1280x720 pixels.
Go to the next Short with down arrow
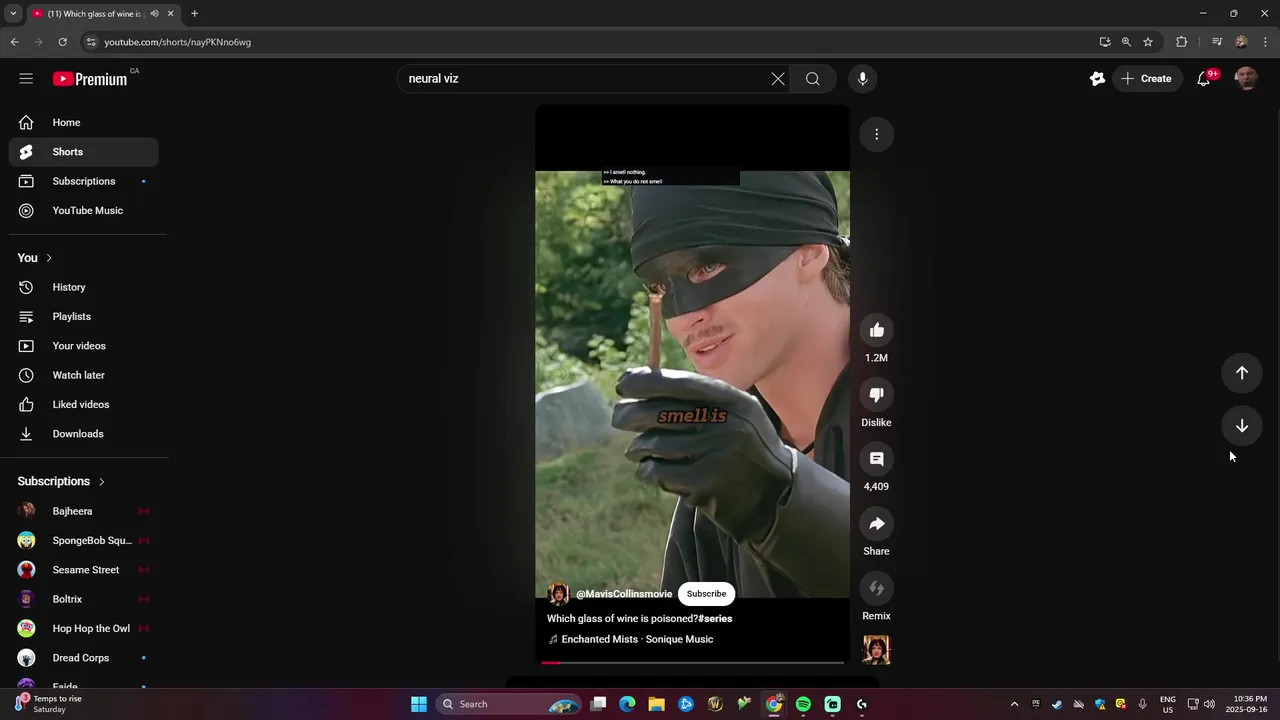[1242, 426]
